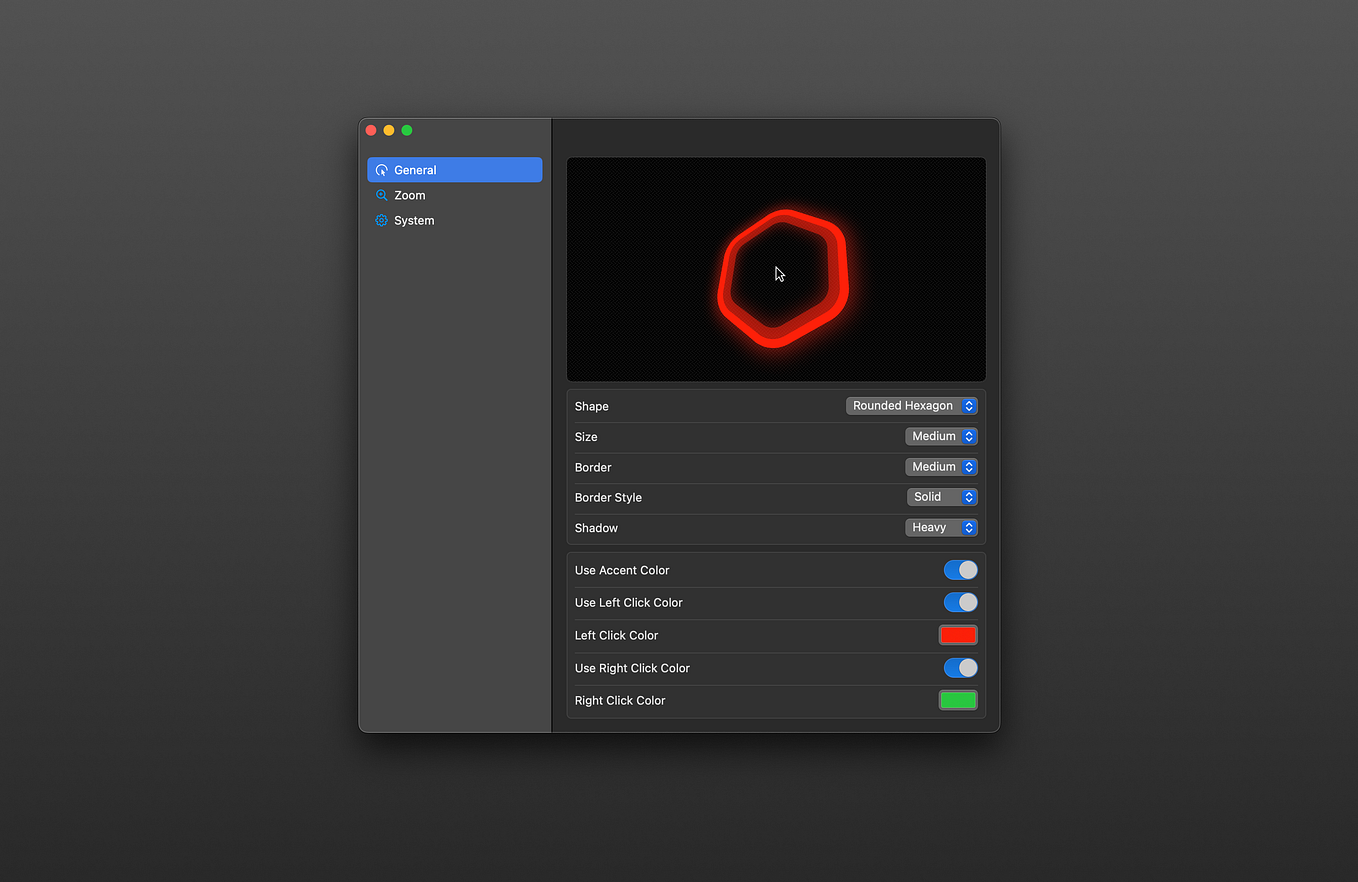Click the magnifying glass Zoom icon

click(x=381, y=195)
